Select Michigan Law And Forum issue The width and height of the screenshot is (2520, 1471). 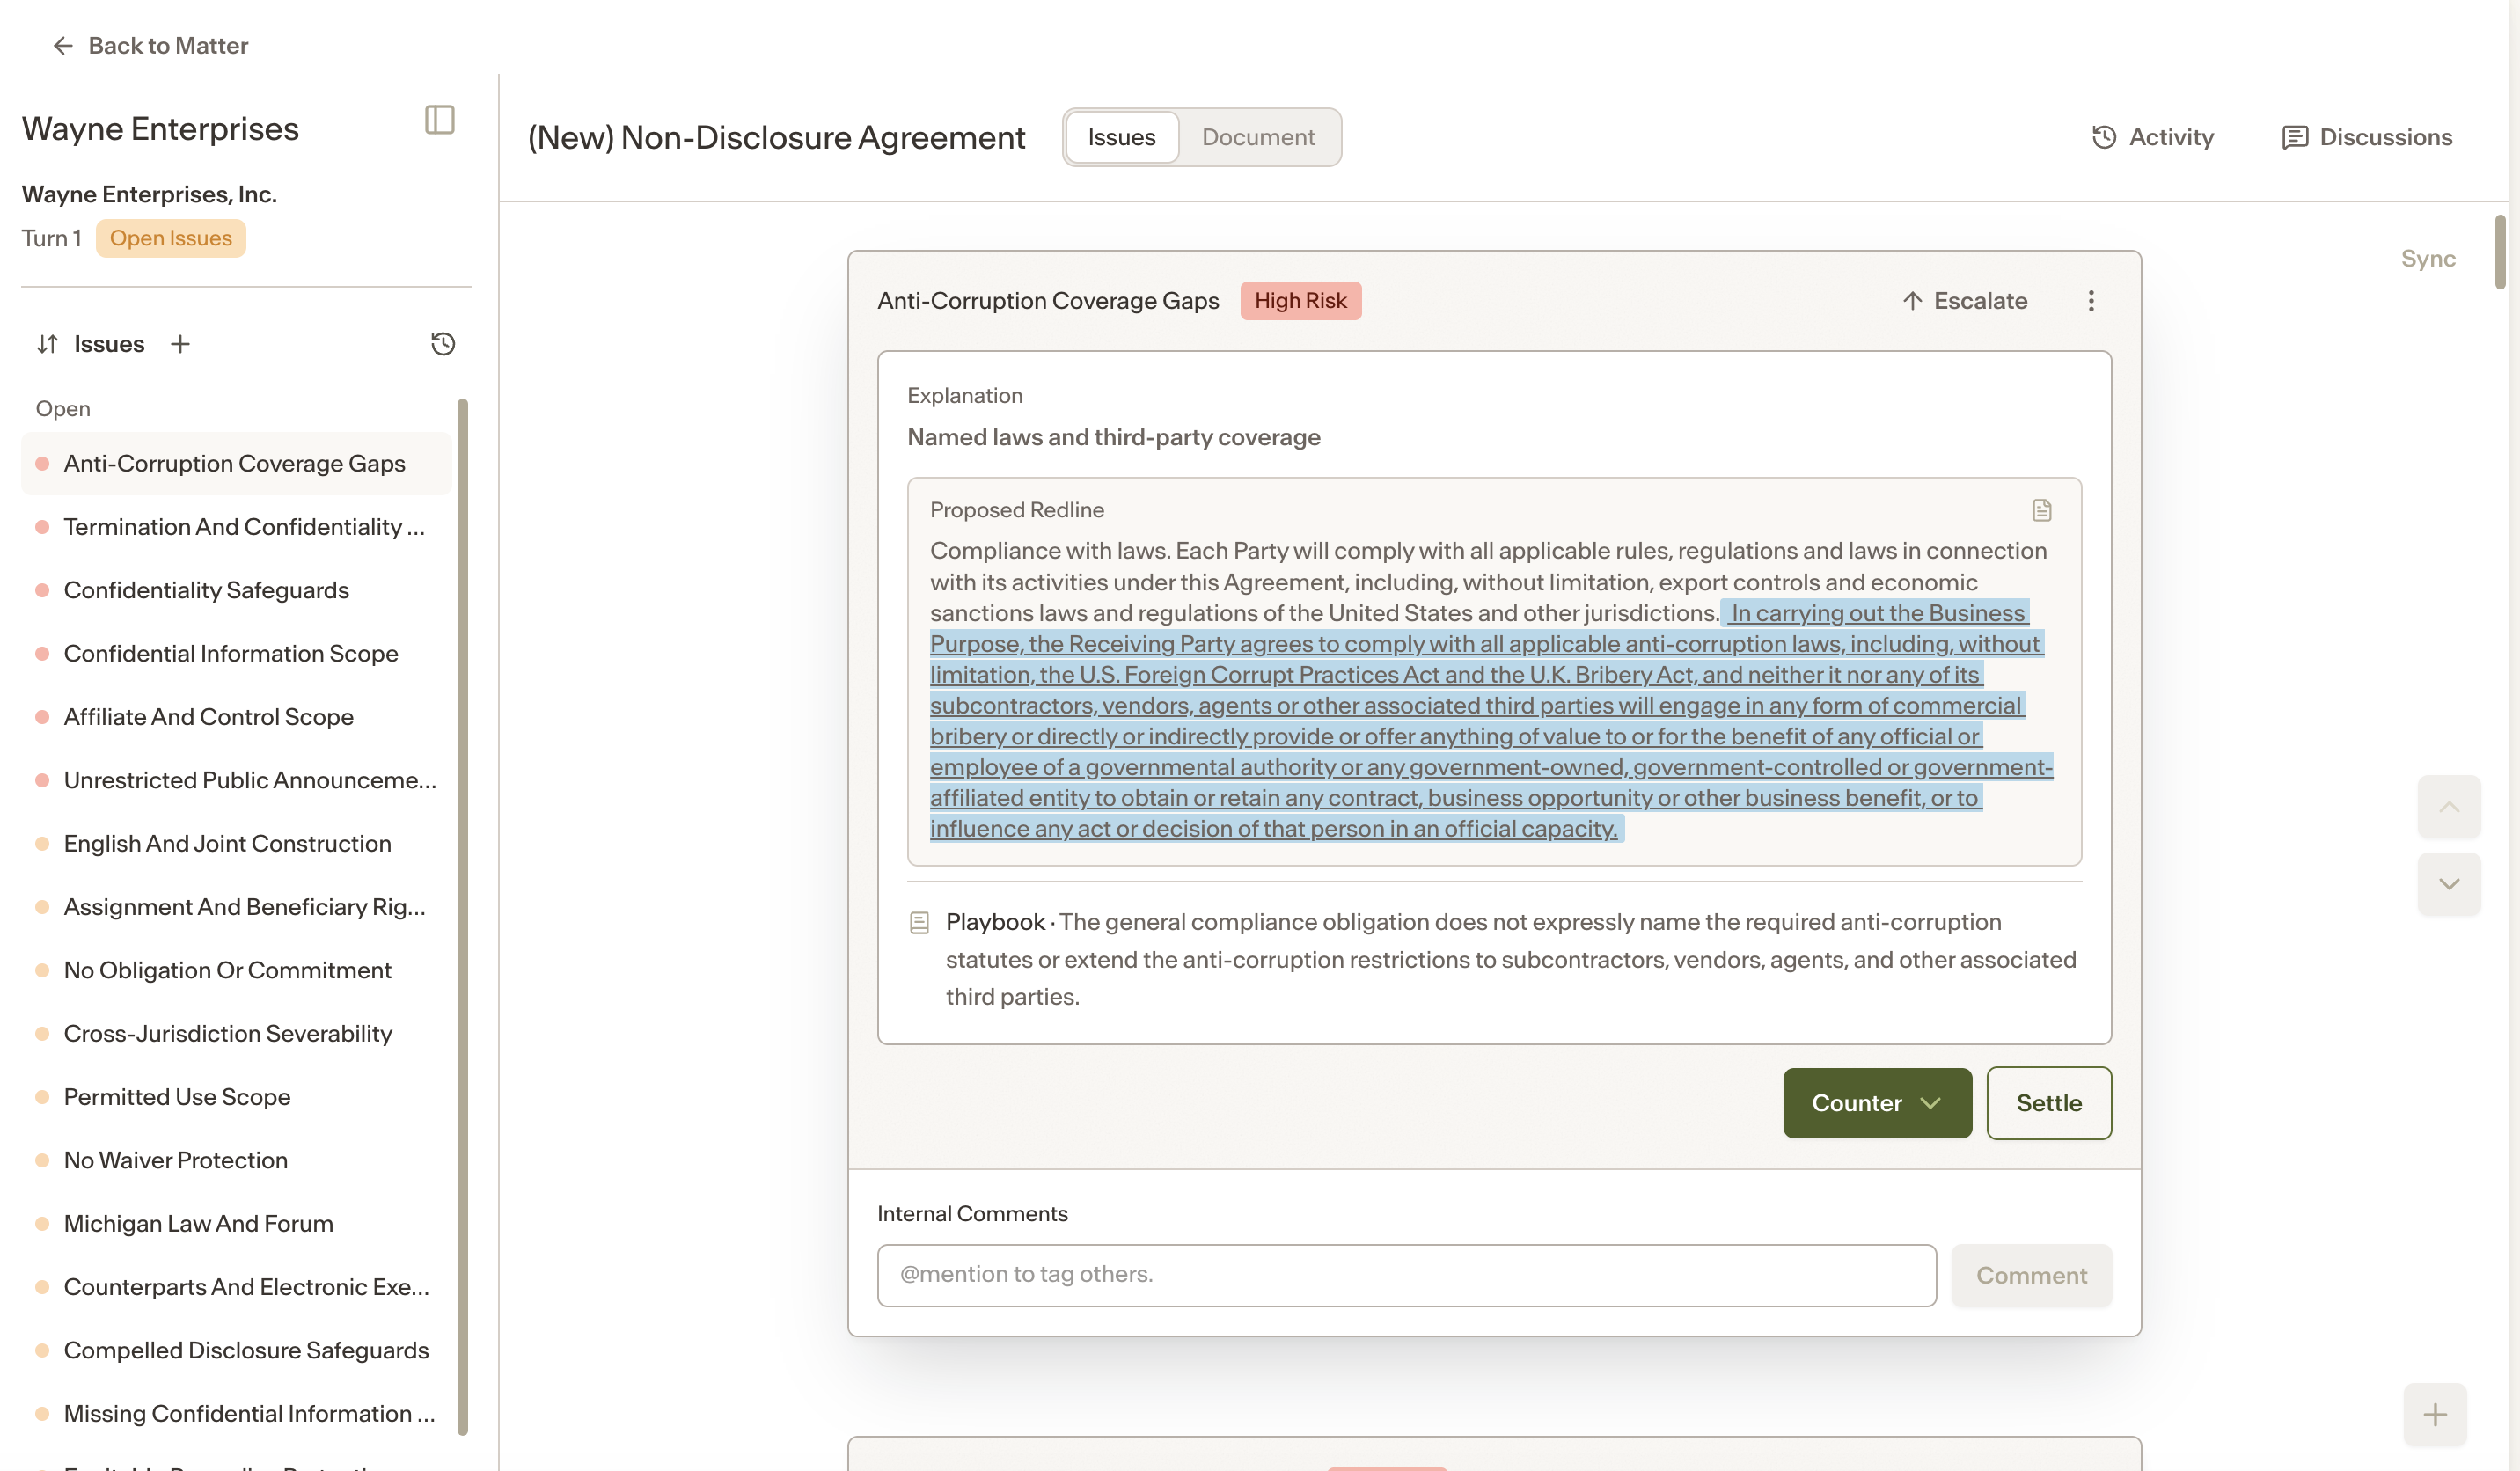235,1223
